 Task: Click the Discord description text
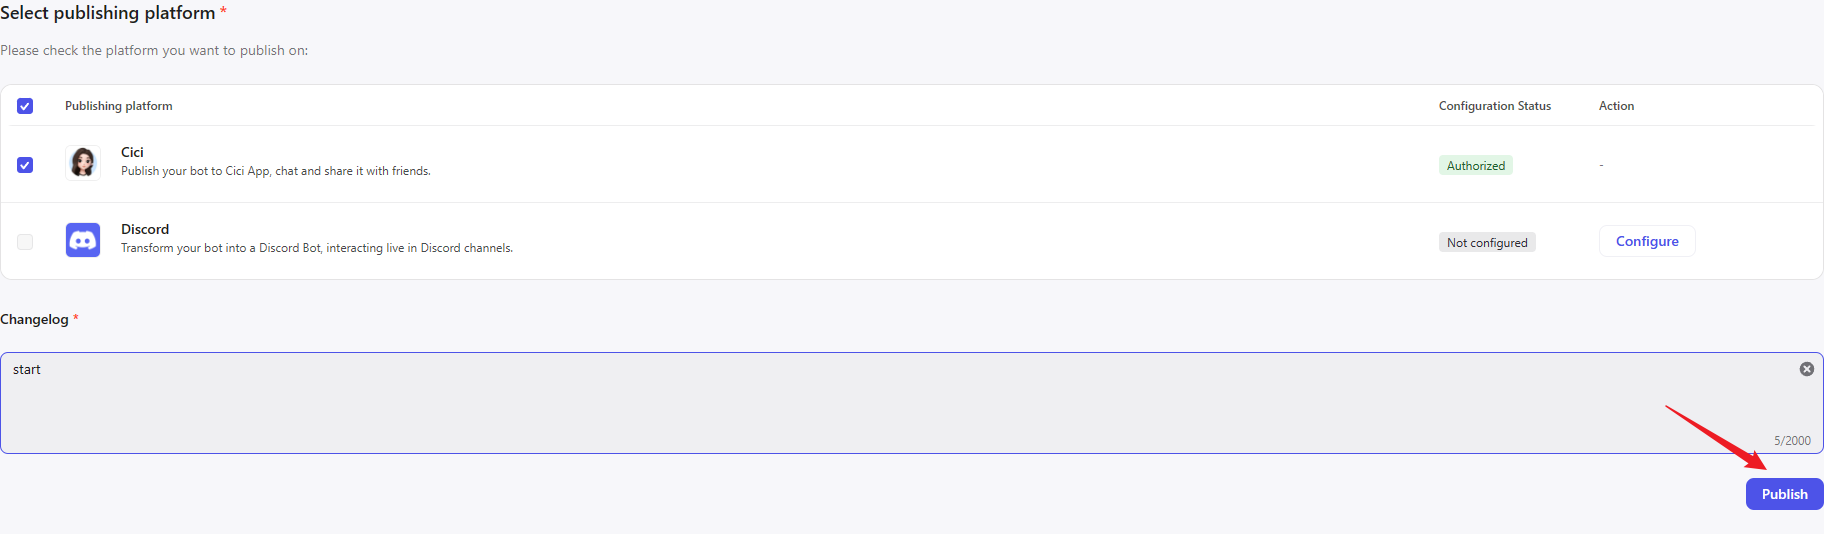tap(316, 248)
